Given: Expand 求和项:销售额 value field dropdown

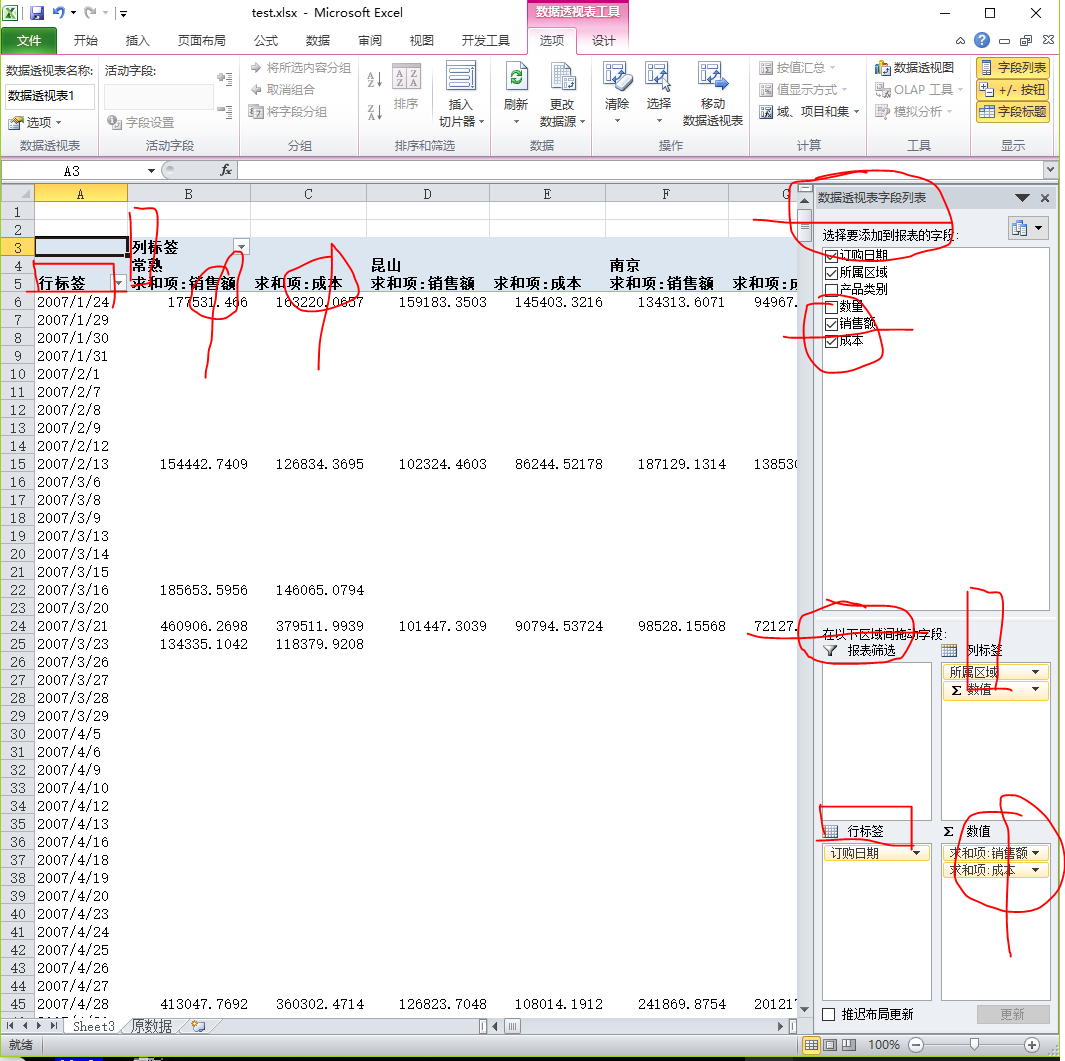Looking at the screenshot, I should (1036, 853).
